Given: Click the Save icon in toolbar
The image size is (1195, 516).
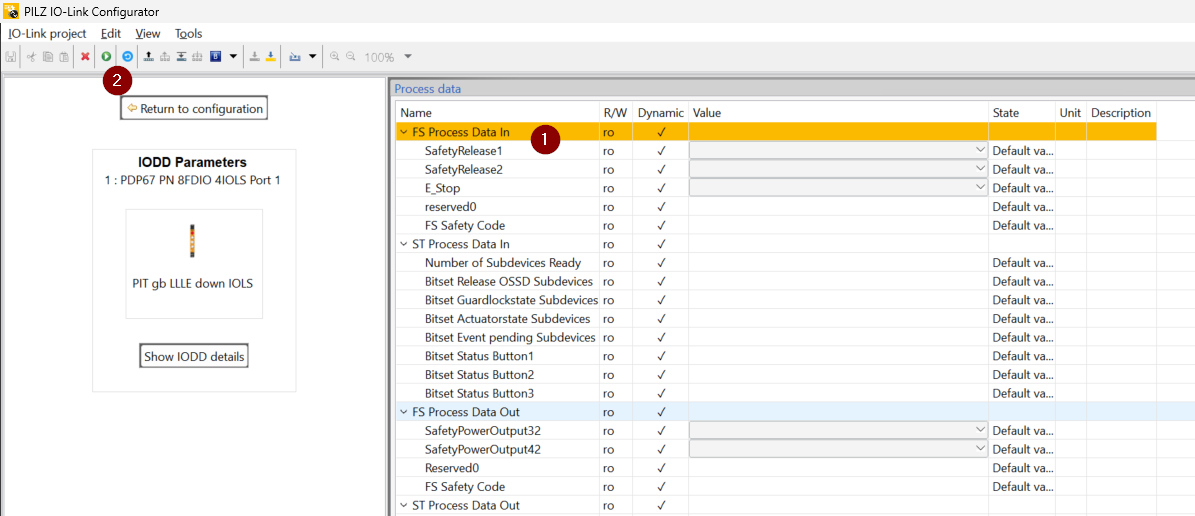Looking at the screenshot, I should pyautogui.click(x=11, y=56).
